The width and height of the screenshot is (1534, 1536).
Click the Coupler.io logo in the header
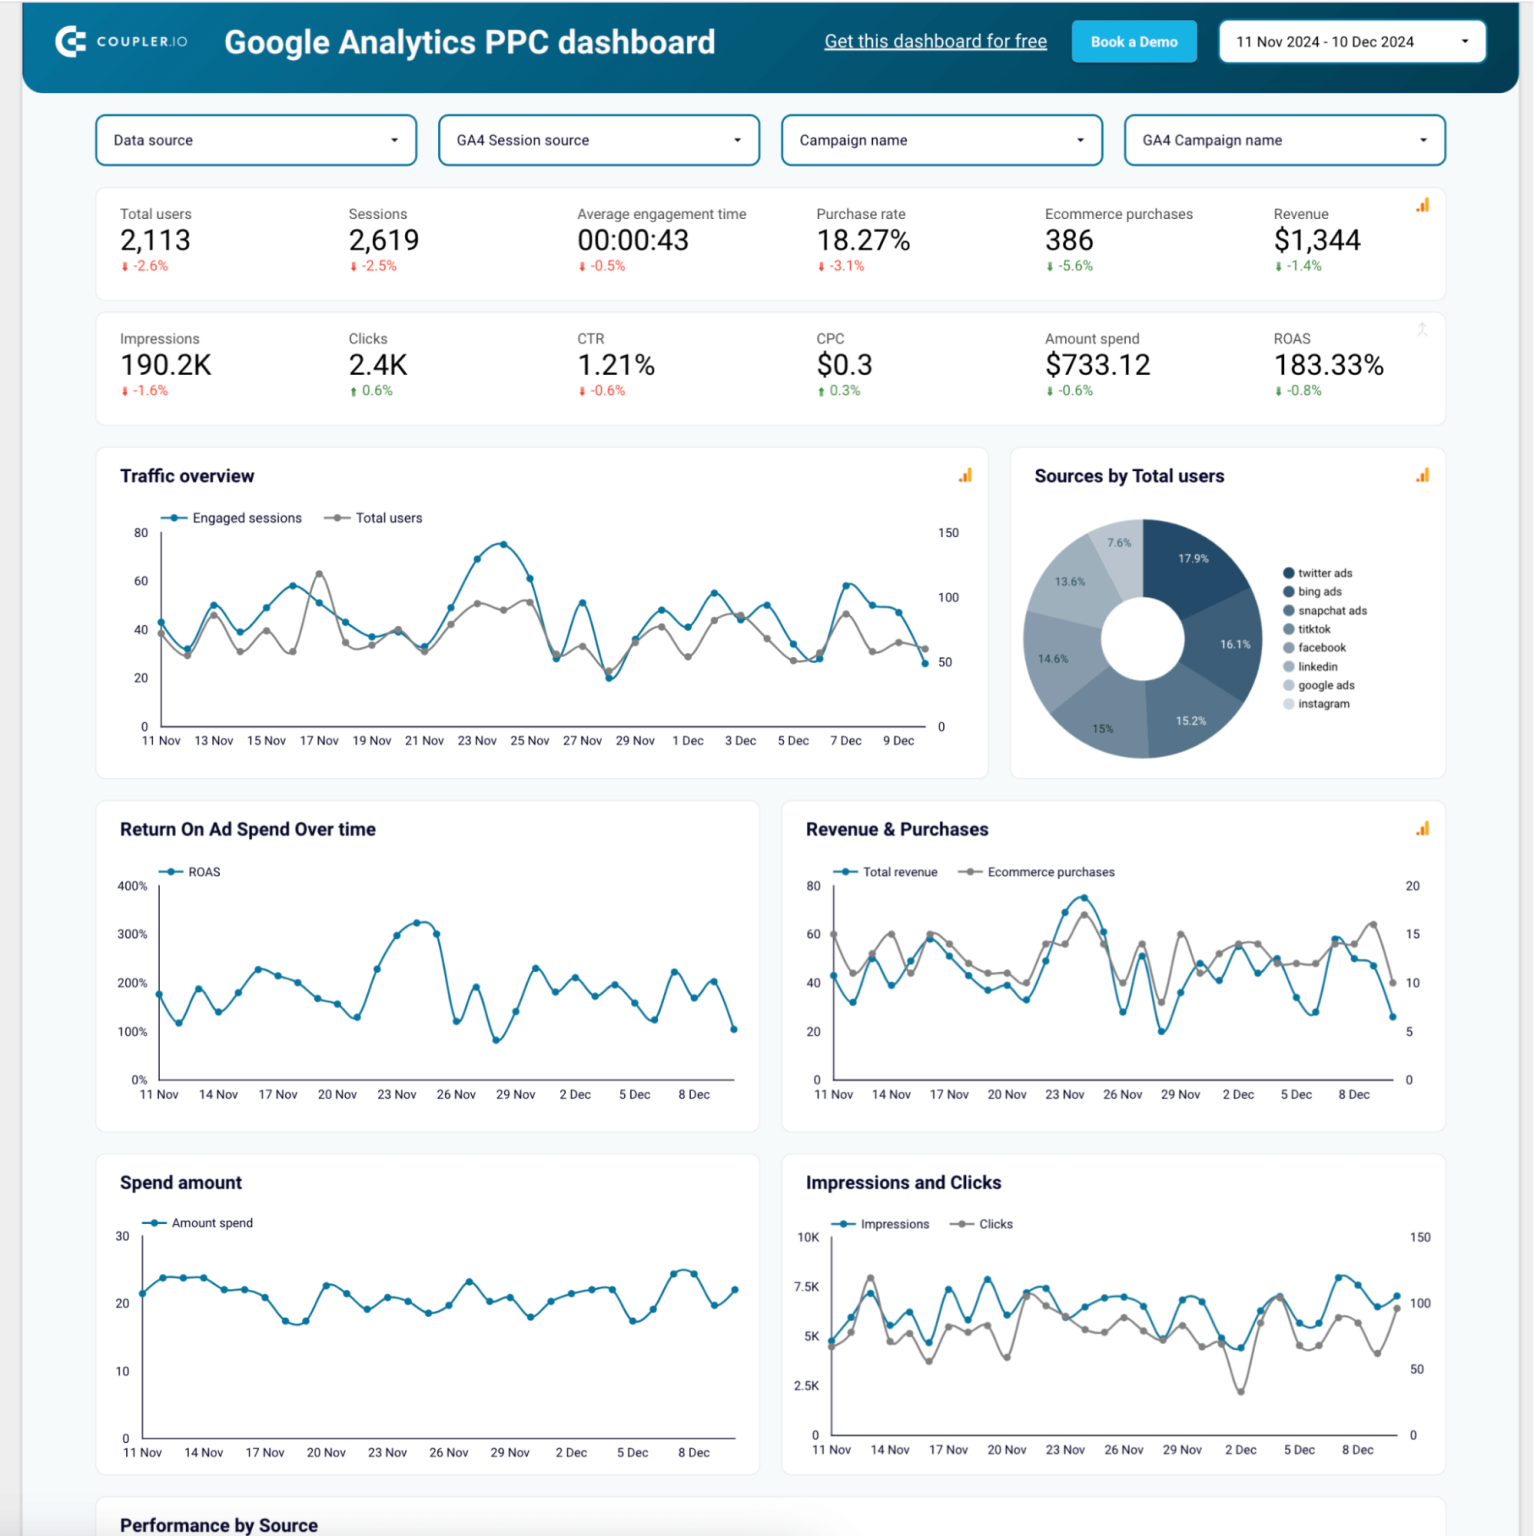point(122,41)
